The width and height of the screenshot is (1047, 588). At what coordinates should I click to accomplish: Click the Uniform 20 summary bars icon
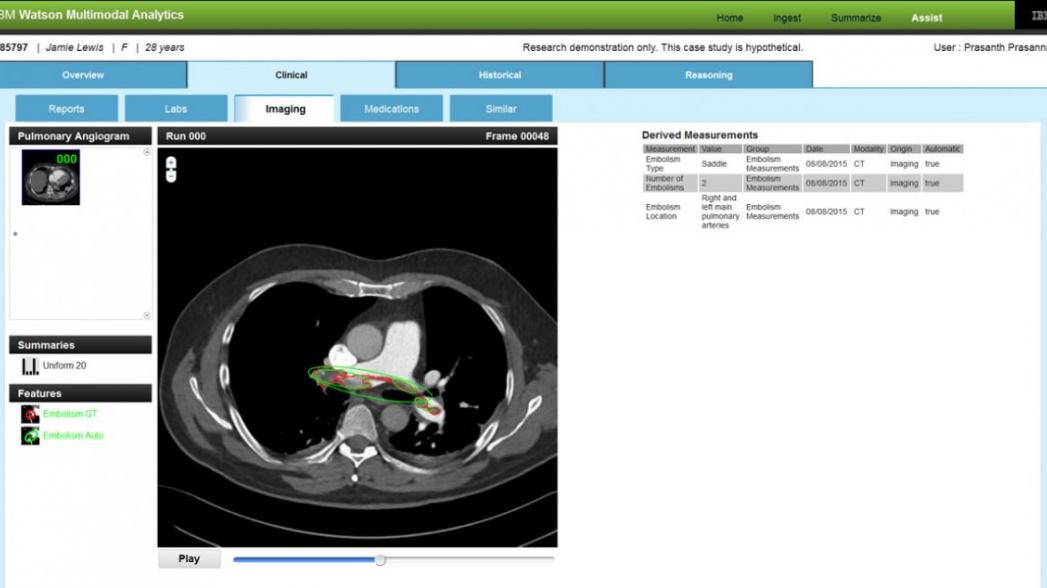point(30,366)
